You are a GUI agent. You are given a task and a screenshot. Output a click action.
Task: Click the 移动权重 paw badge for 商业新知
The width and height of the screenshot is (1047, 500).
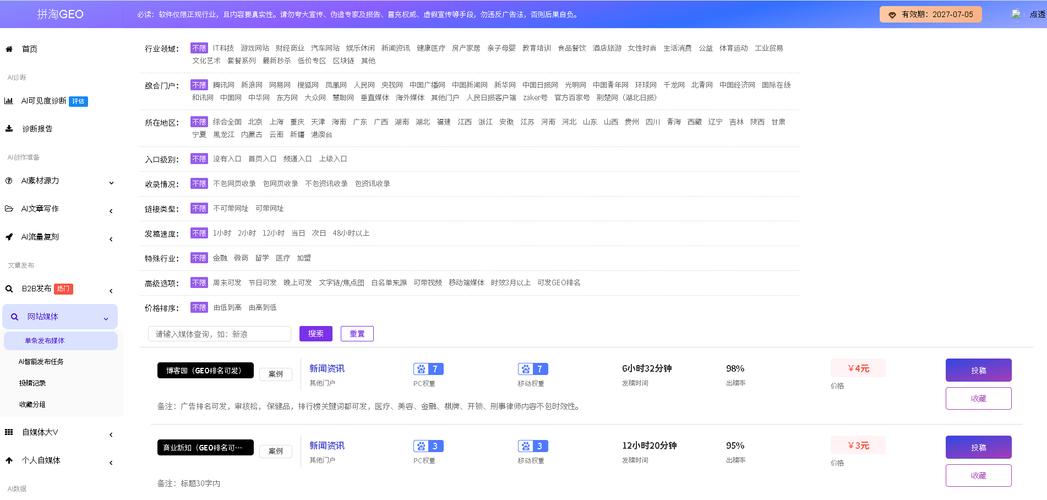click(x=533, y=446)
